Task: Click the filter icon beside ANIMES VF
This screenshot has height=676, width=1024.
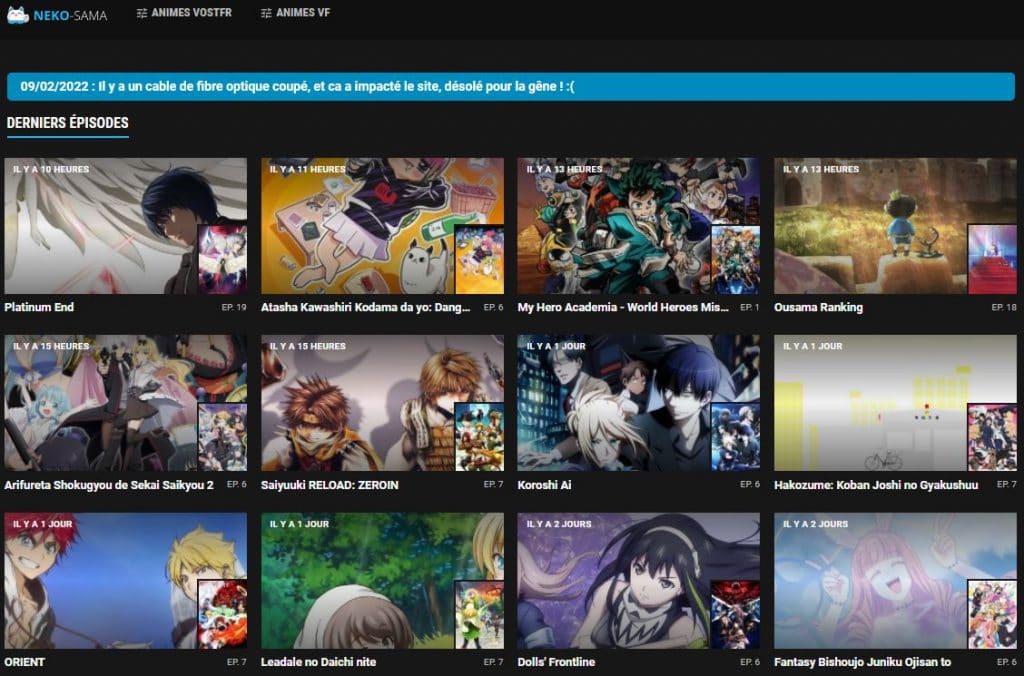Action: (x=266, y=13)
